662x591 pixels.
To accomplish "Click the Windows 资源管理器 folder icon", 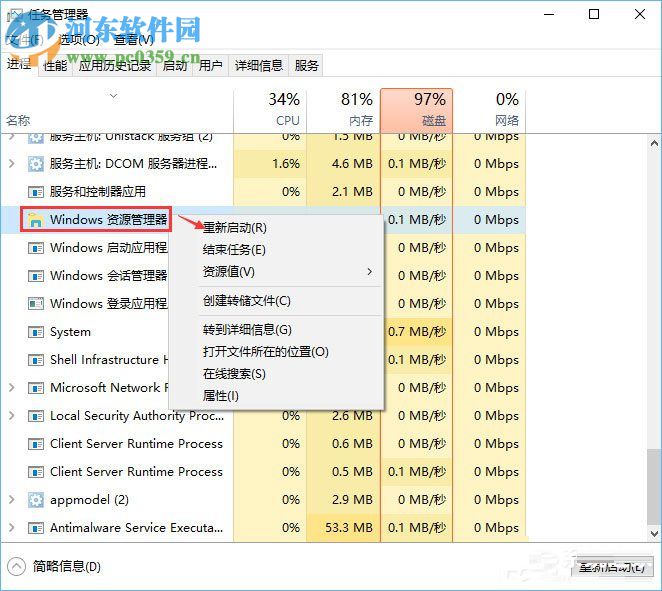I will point(35,220).
